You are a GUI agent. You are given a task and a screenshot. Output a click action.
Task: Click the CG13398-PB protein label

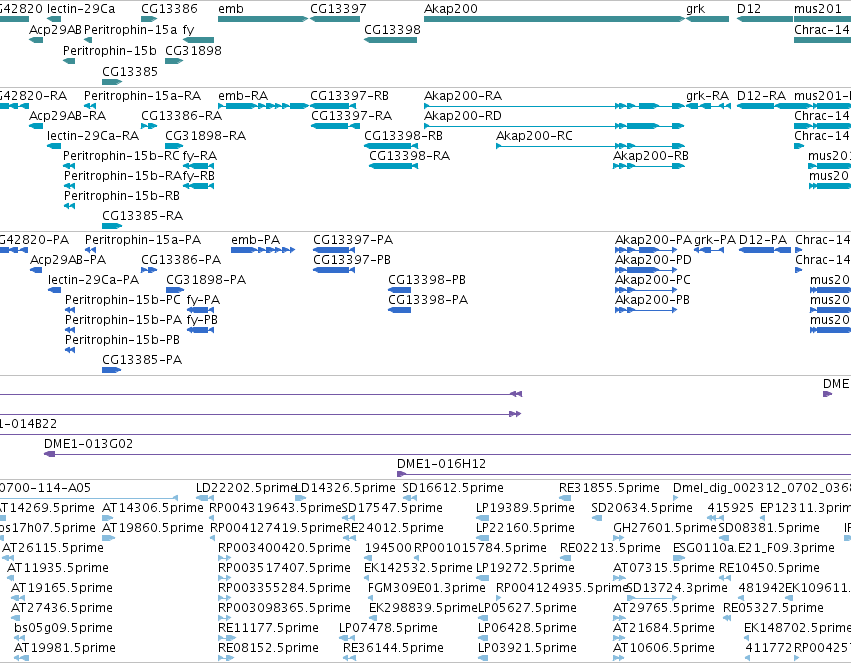tap(427, 280)
